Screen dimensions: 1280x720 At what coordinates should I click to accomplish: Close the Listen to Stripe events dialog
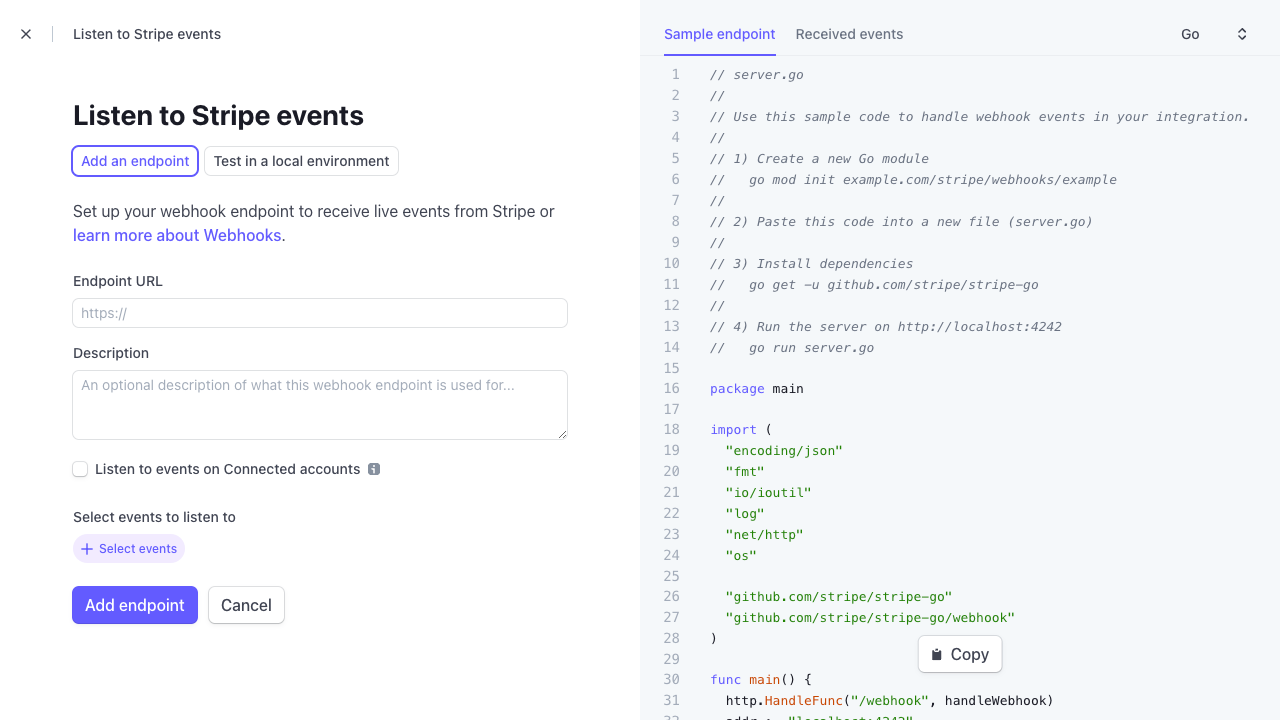26,34
